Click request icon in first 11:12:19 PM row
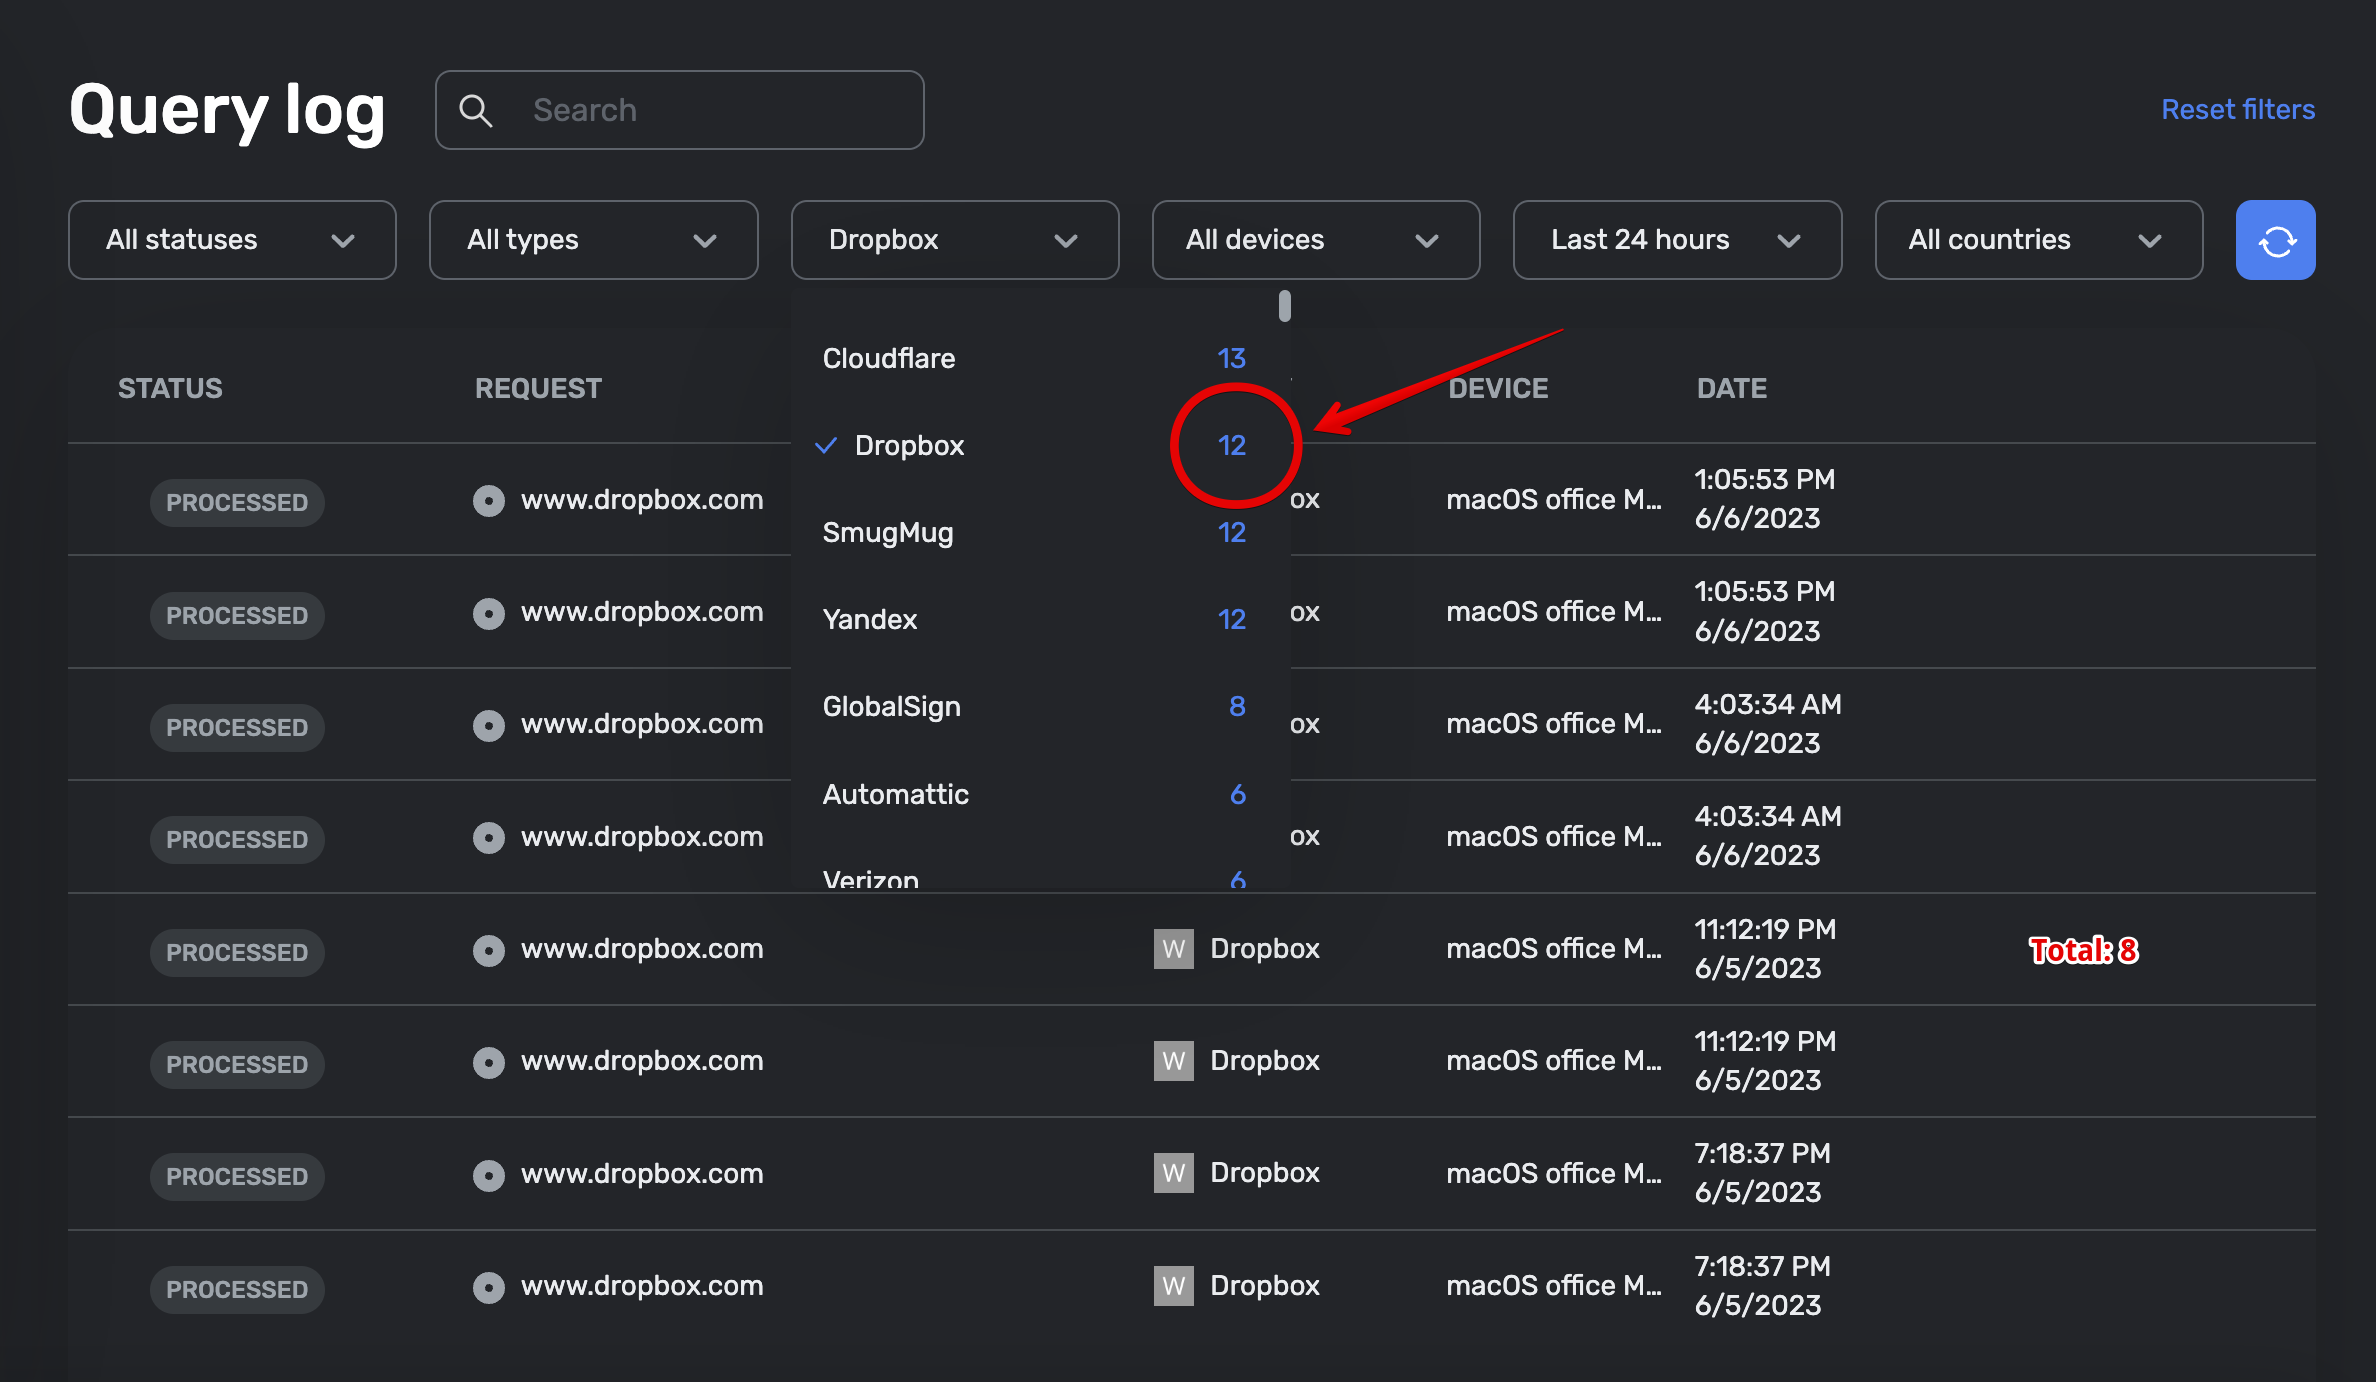Viewport: 2376px width, 1382px height. pos(489,949)
